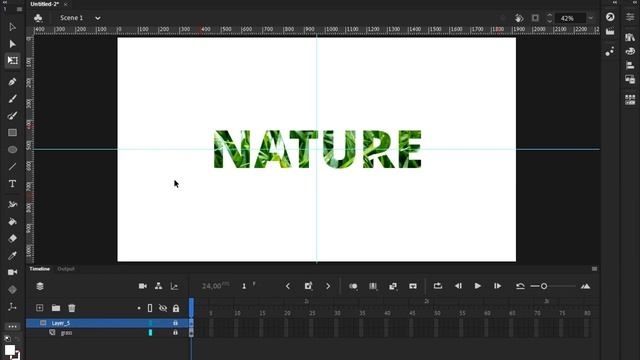Open the Edit Toolbar three-dots menu
This screenshot has height=360, width=640.
(x=12, y=327)
